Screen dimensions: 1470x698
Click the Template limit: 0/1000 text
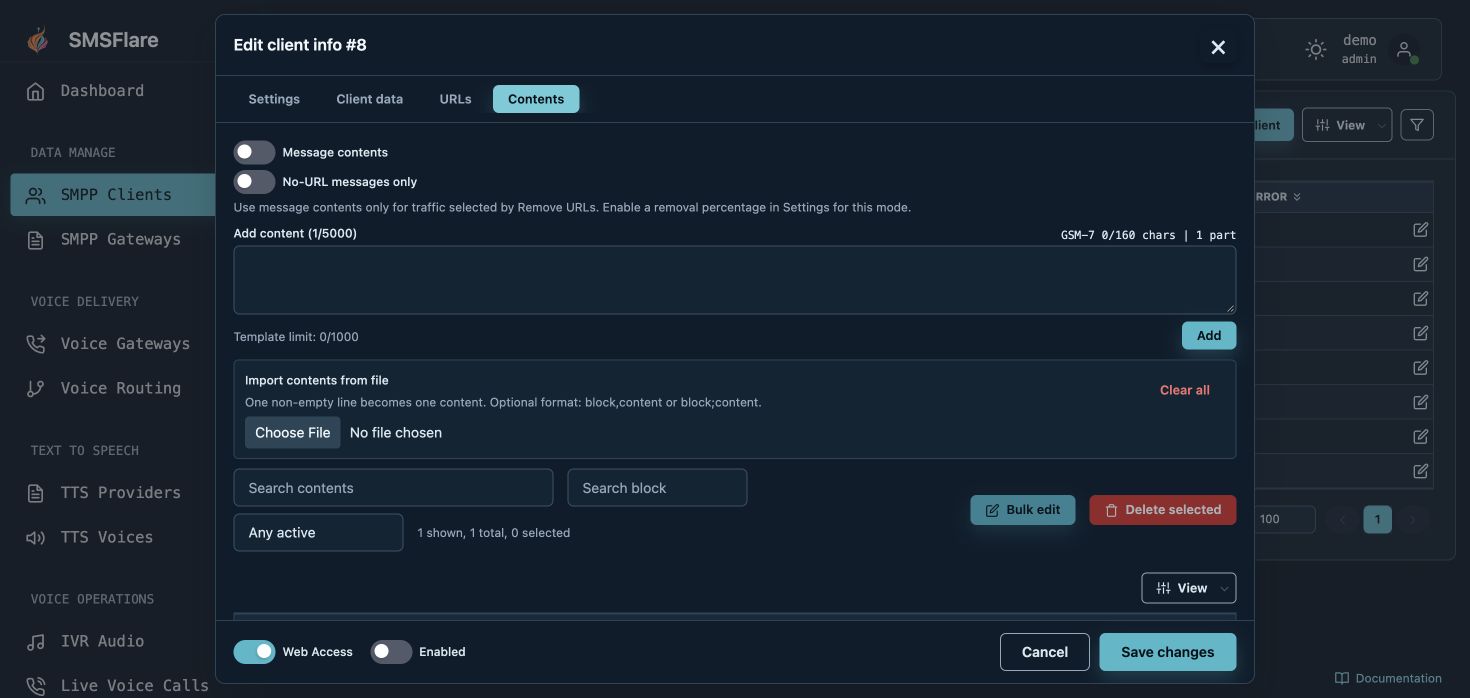296,337
